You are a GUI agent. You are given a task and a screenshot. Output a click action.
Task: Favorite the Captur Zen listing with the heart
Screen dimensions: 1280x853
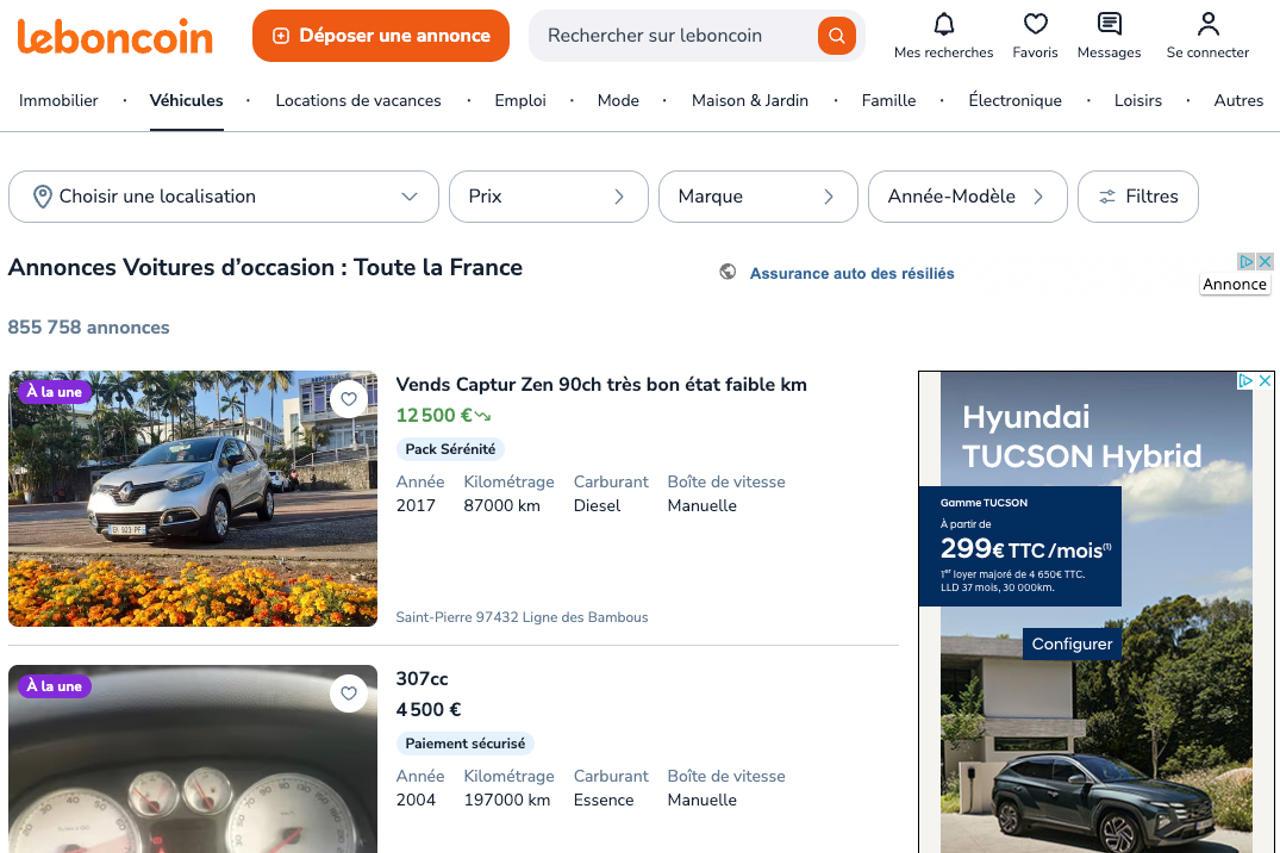(x=349, y=398)
